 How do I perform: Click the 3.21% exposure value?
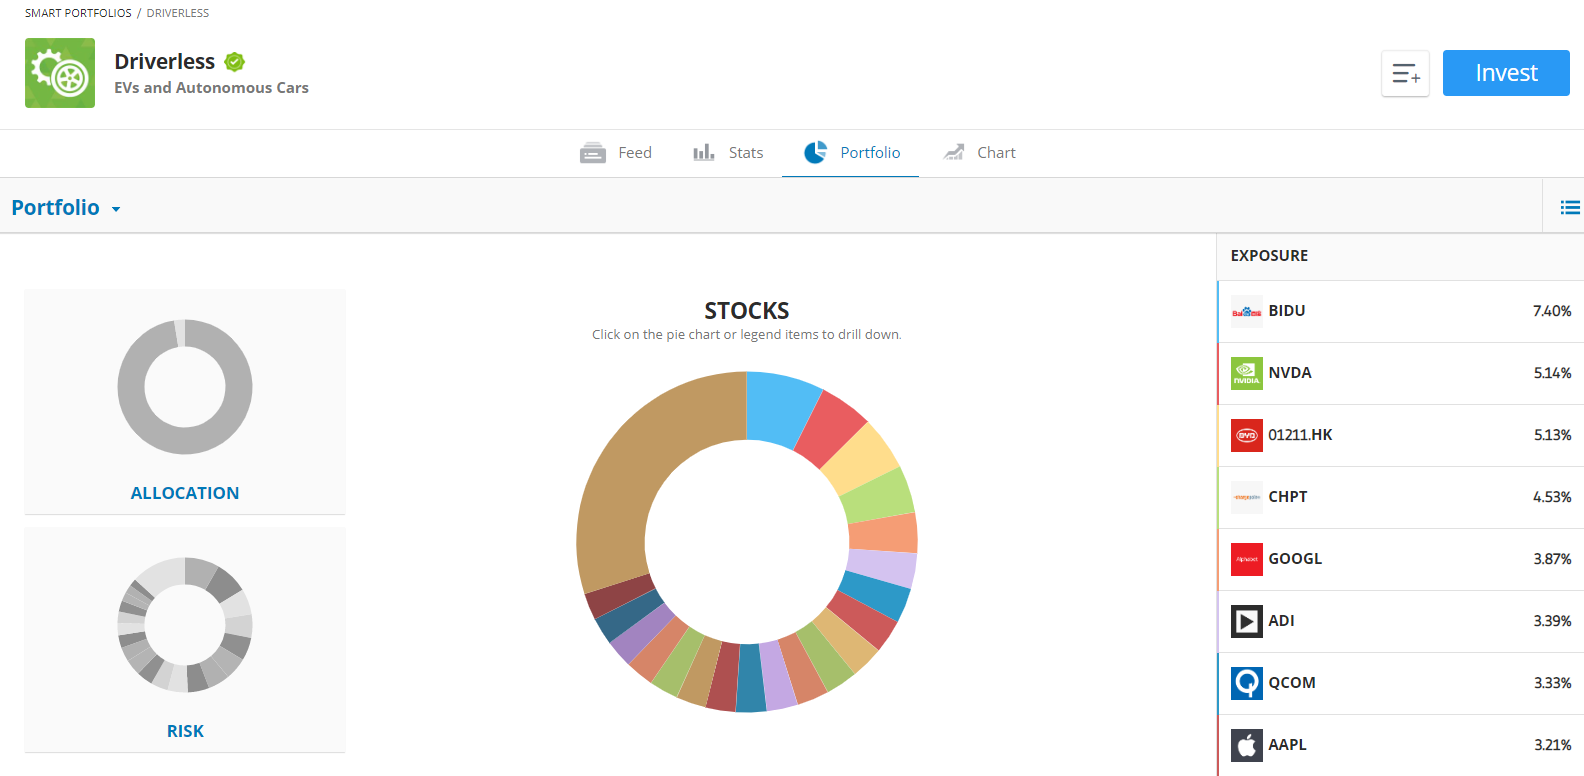1552,745
